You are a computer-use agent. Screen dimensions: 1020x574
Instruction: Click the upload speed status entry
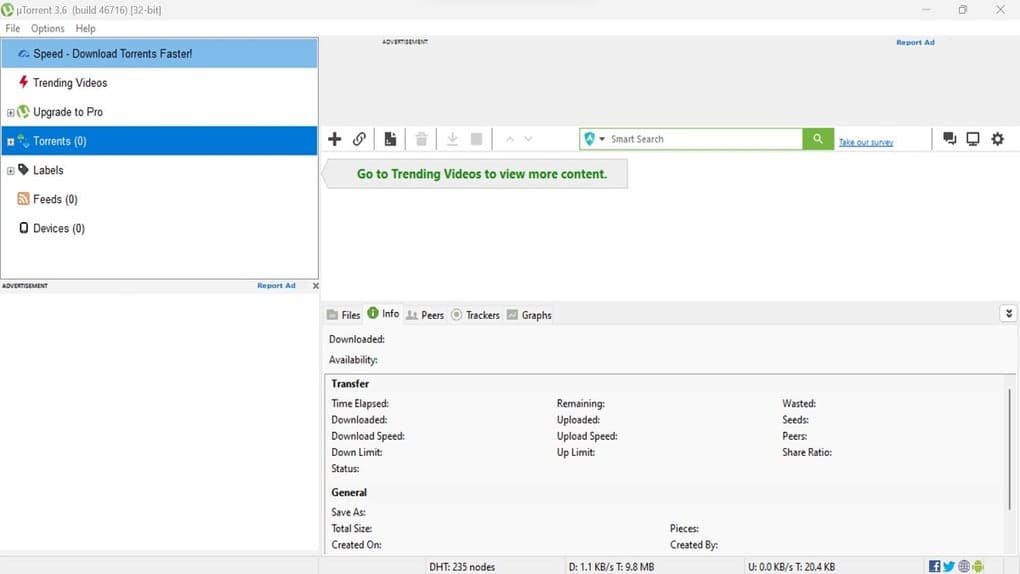(x=791, y=567)
